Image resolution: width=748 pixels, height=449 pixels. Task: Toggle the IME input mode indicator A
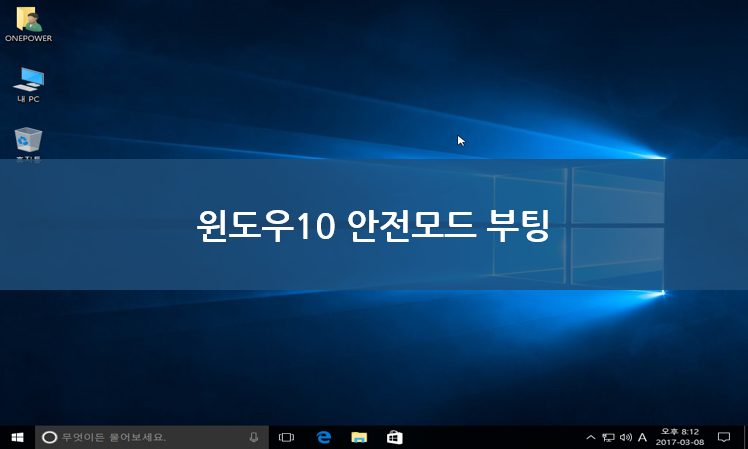coord(643,437)
